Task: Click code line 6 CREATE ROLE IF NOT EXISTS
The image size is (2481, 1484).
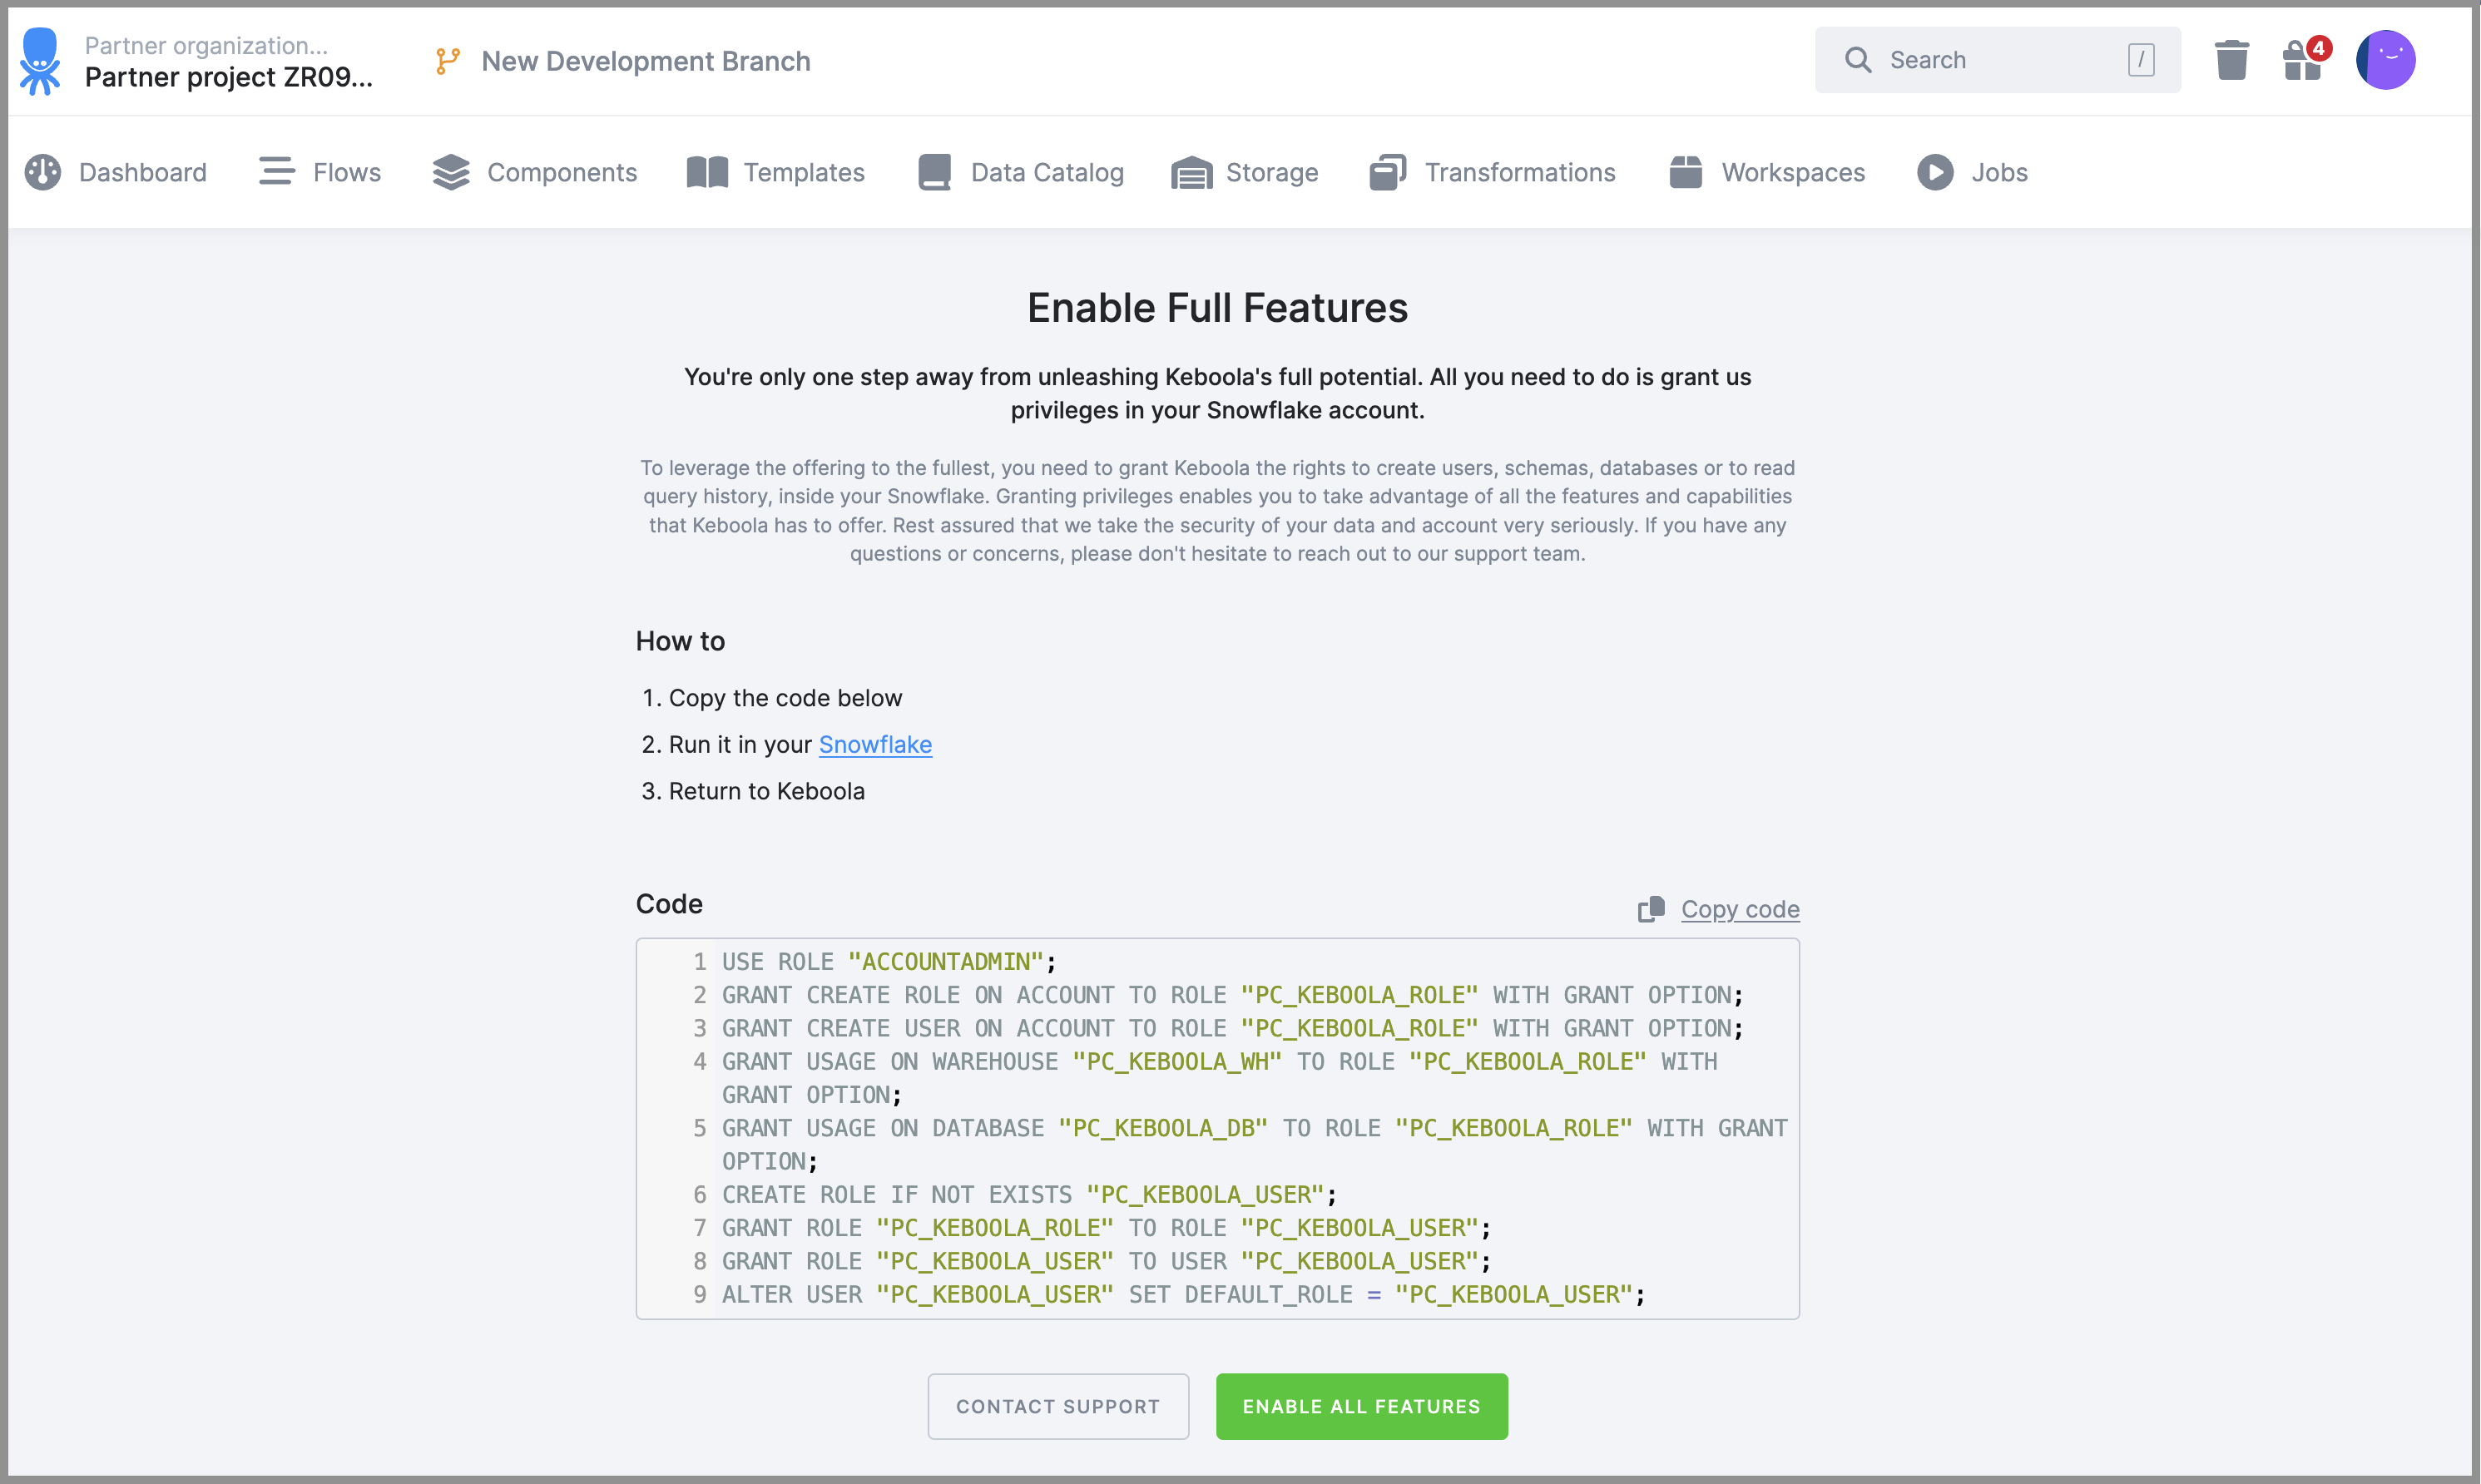Action: click(1029, 1194)
